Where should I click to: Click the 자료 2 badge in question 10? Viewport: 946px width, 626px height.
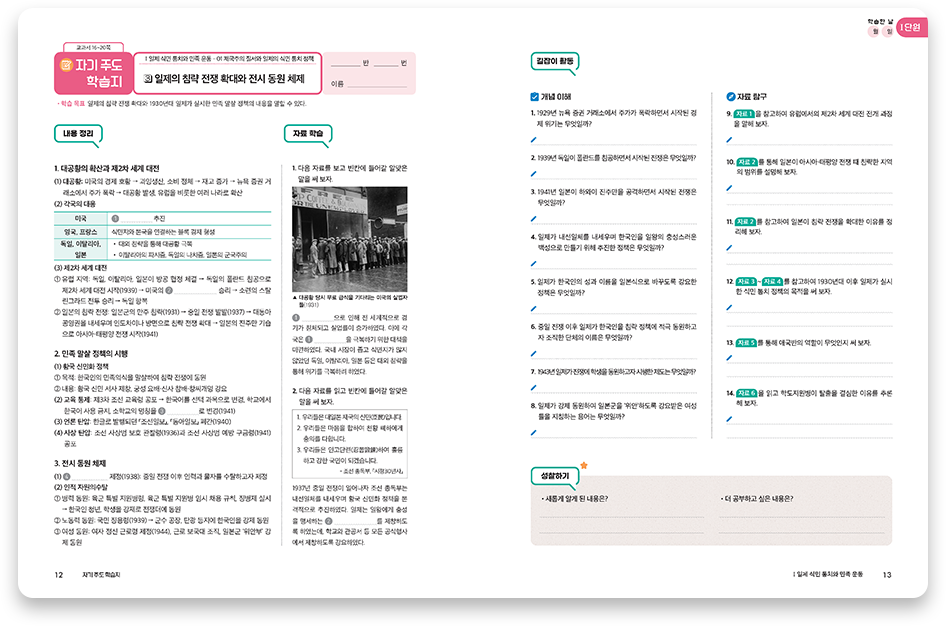pos(746,162)
